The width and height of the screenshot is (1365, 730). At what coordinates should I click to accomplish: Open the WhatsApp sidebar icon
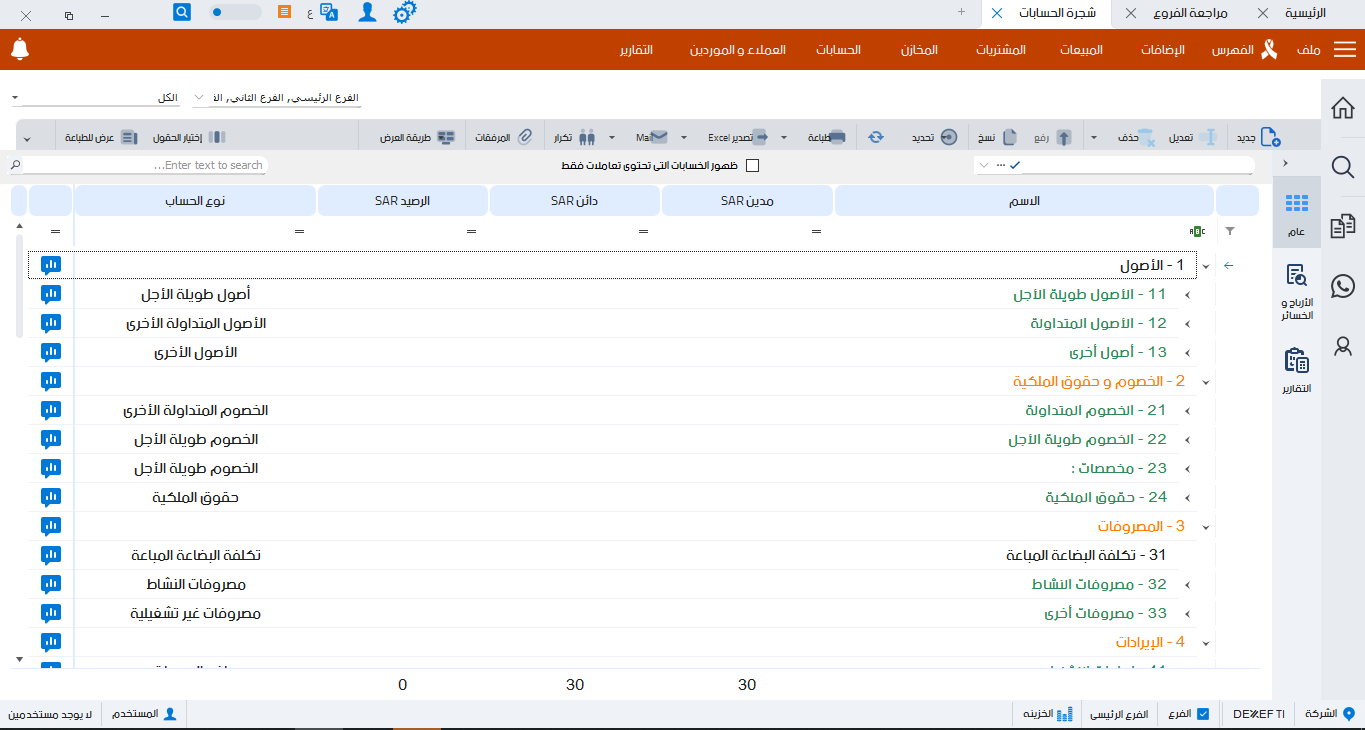(1343, 286)
